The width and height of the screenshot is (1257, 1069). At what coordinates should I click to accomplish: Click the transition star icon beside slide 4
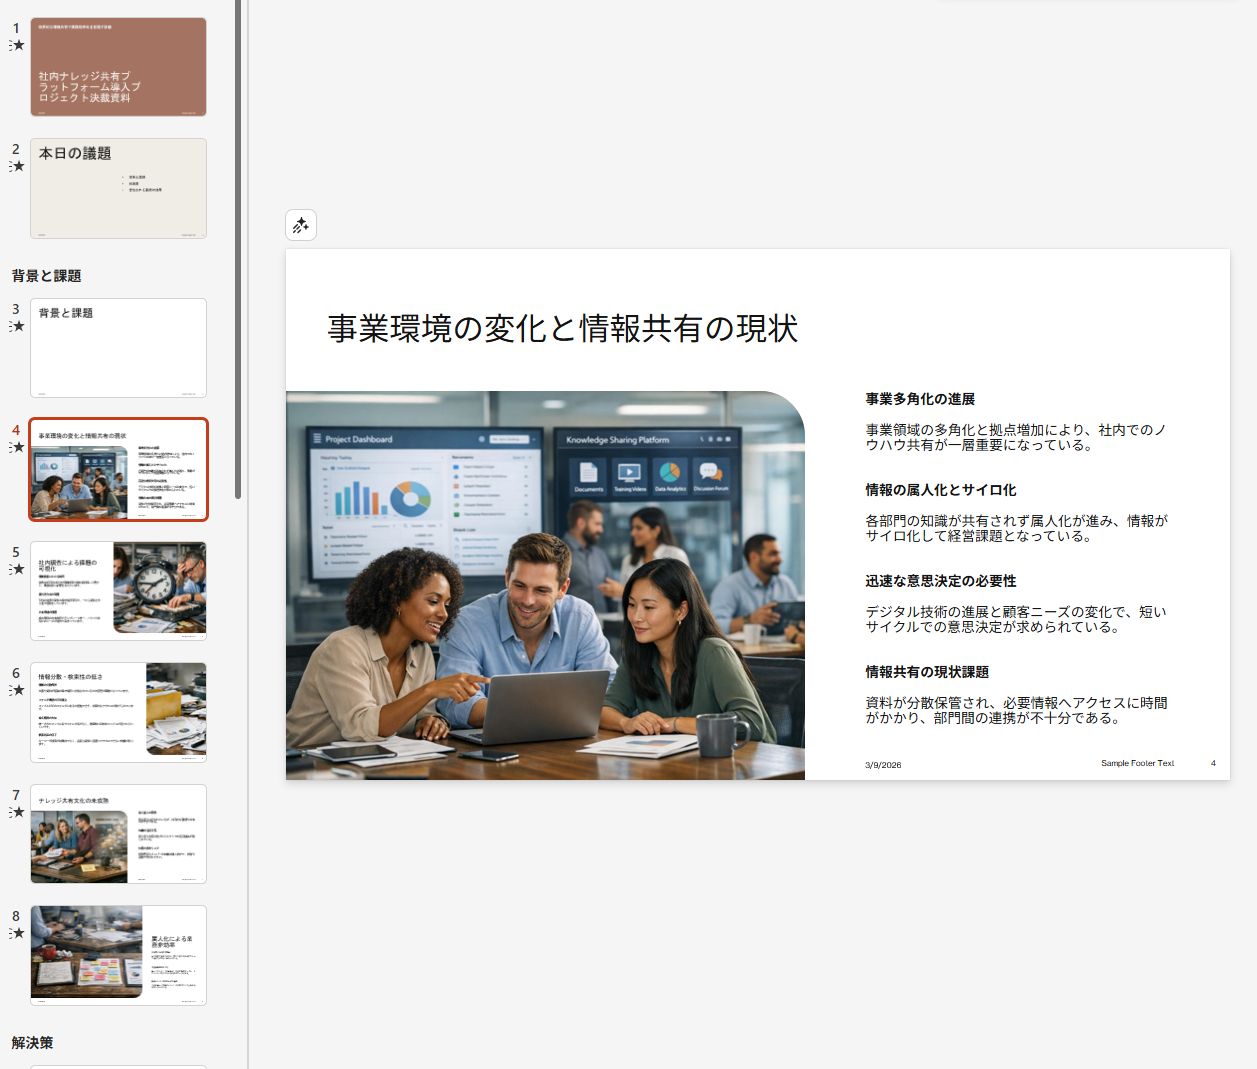(x=17, y=448)
